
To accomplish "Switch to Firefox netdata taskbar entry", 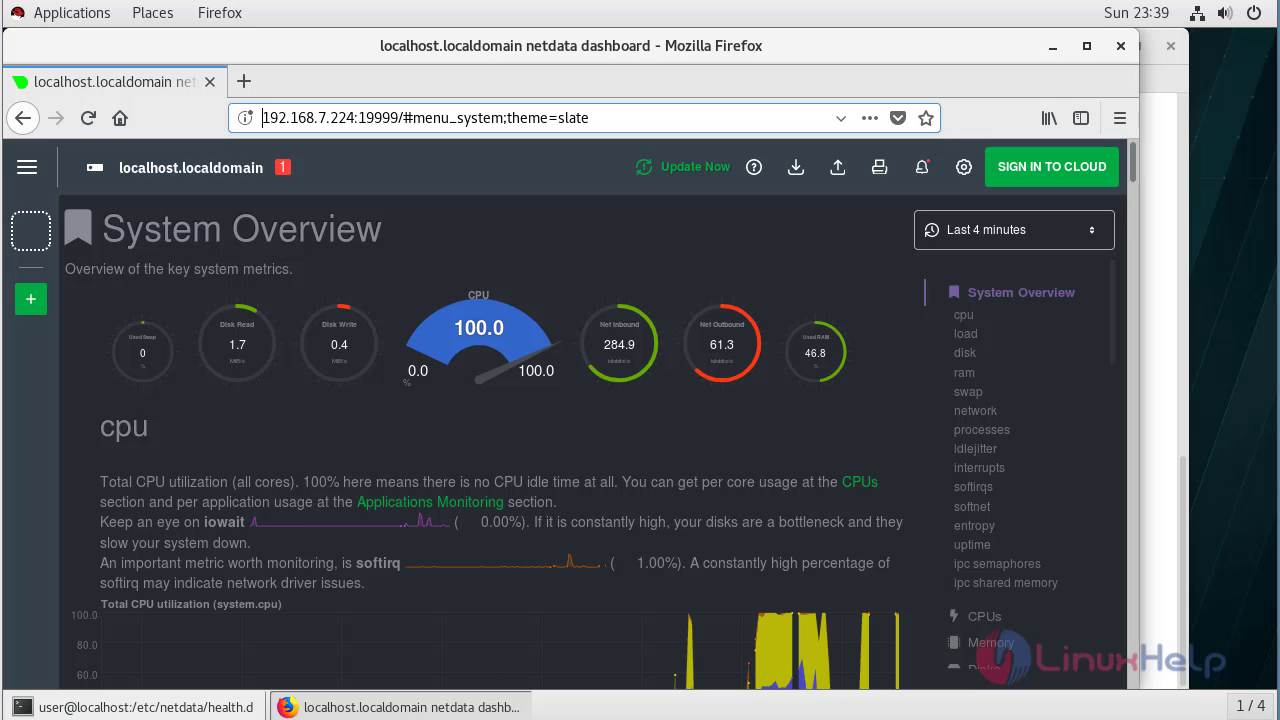I will click(400, 707).
